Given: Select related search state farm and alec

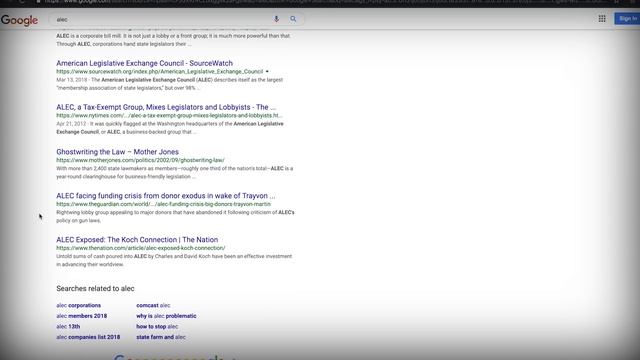Looking at the screenshot, I should click(161, 337).
